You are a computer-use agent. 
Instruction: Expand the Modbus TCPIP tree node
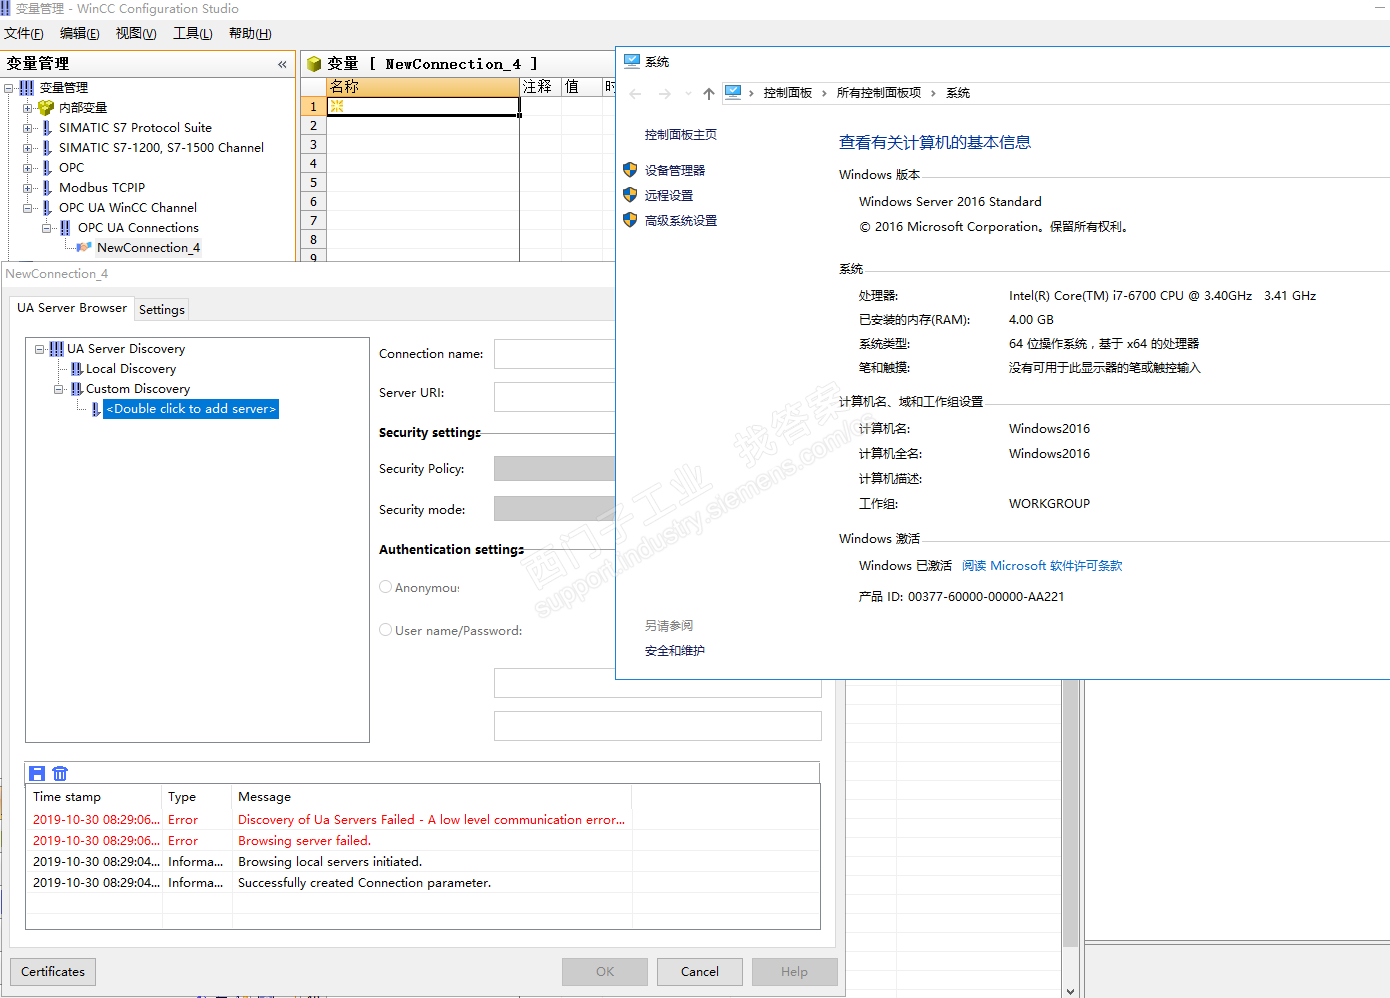click(28, 188)
